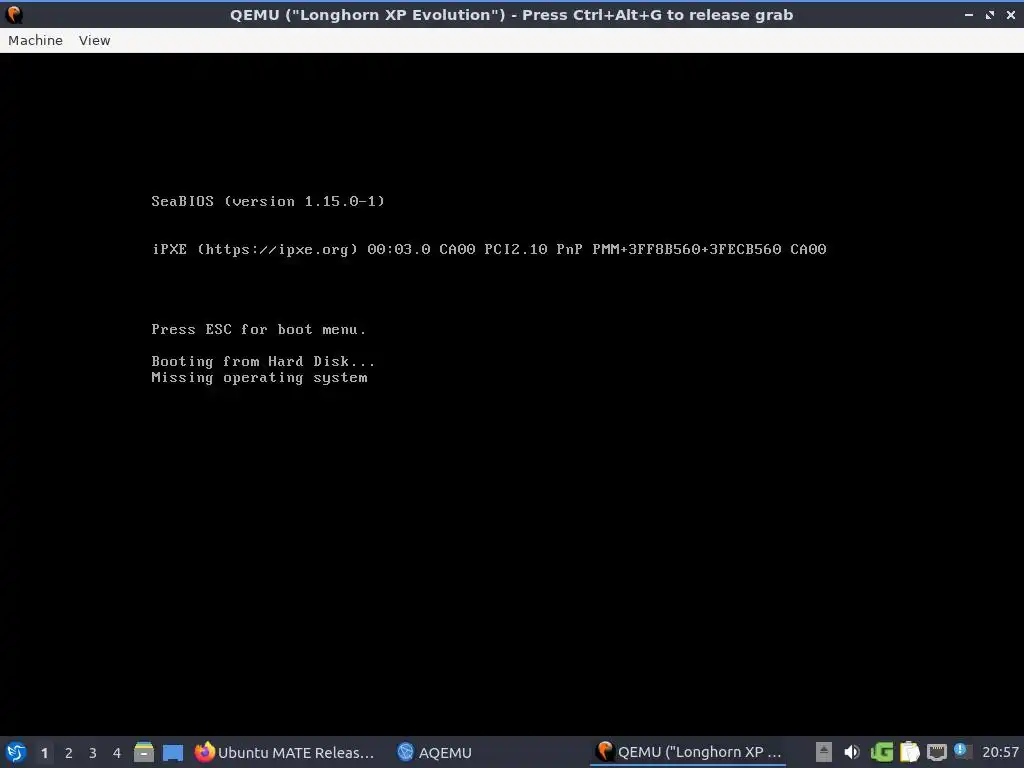This screenshot has height=768, width=1024.
Task: Click the wired network tray icon
Action: (936, 752)
